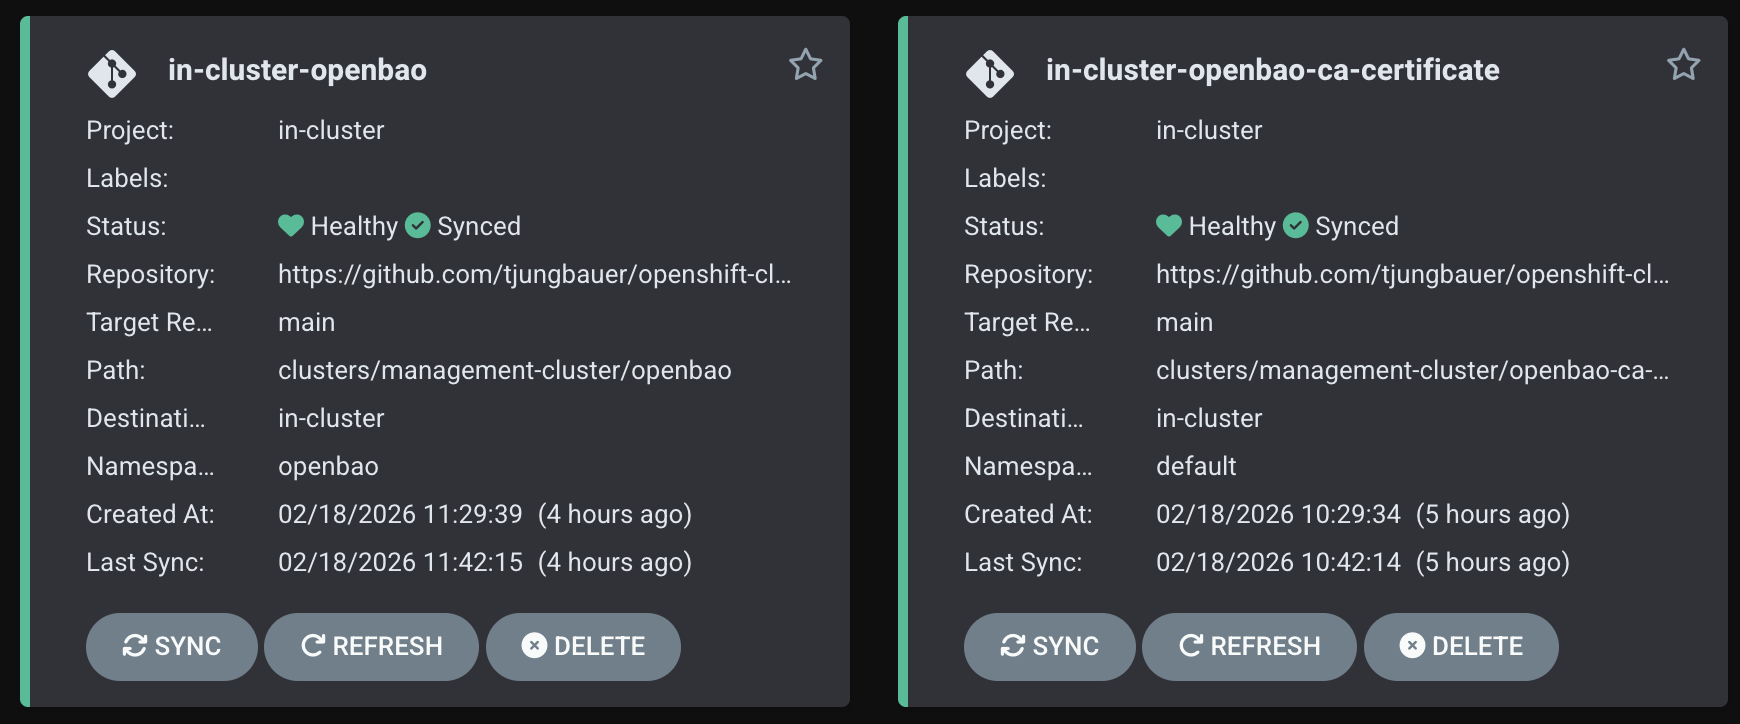The height and width of the screenshot is (724, 1740).
Task: Favorite the in-cluster-openbao application star
Action: (806, 65)
